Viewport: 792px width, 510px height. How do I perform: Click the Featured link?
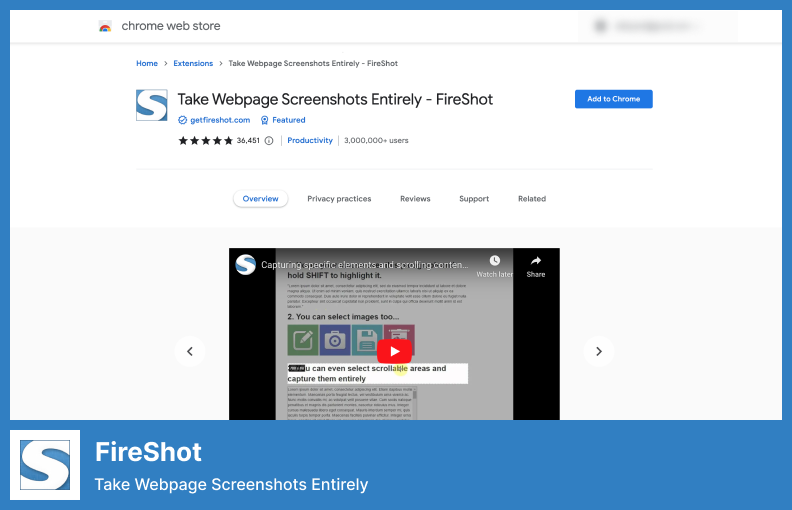coord(288,120)
